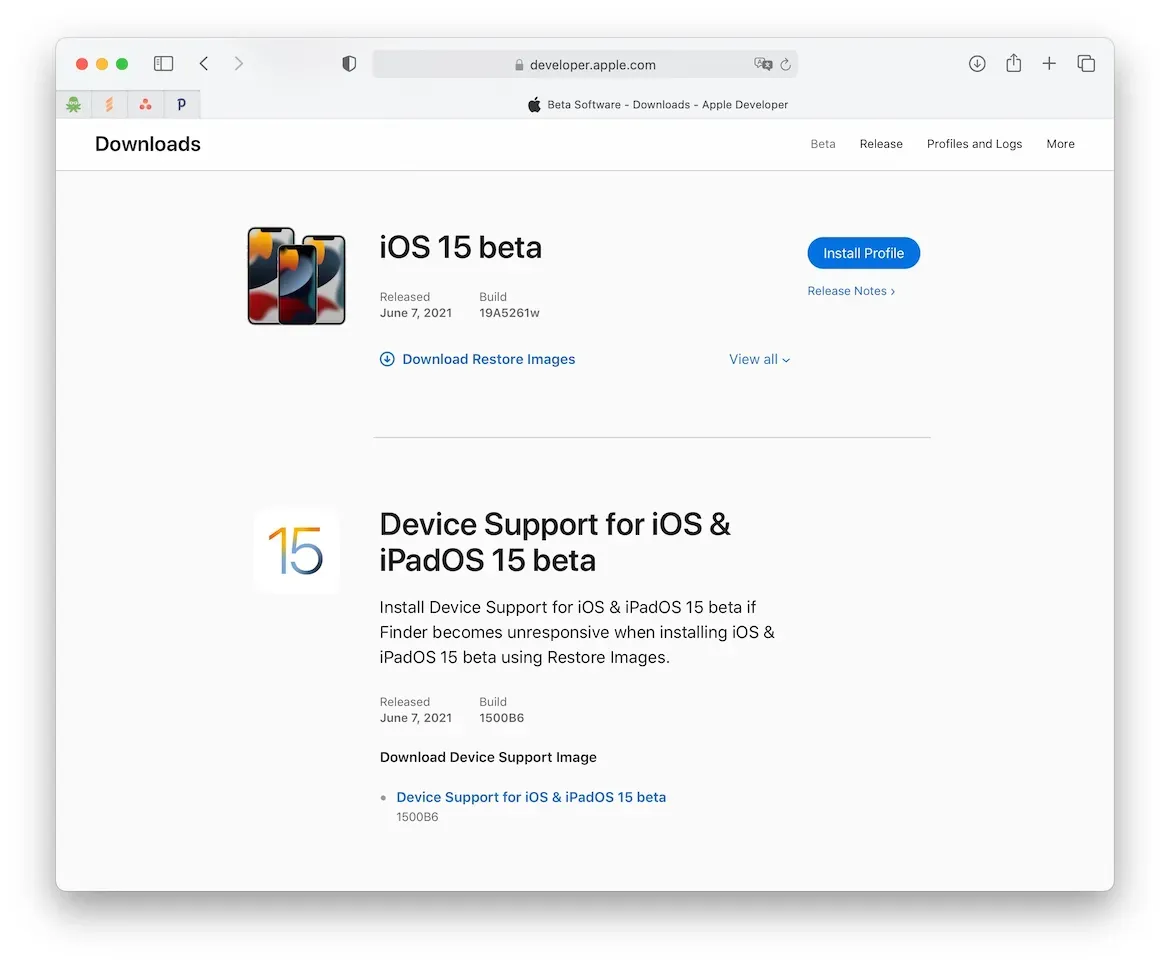Switch to the Release section
Image resolution: width=1170 pixels, height=965 pixels.
pos(881,143)
